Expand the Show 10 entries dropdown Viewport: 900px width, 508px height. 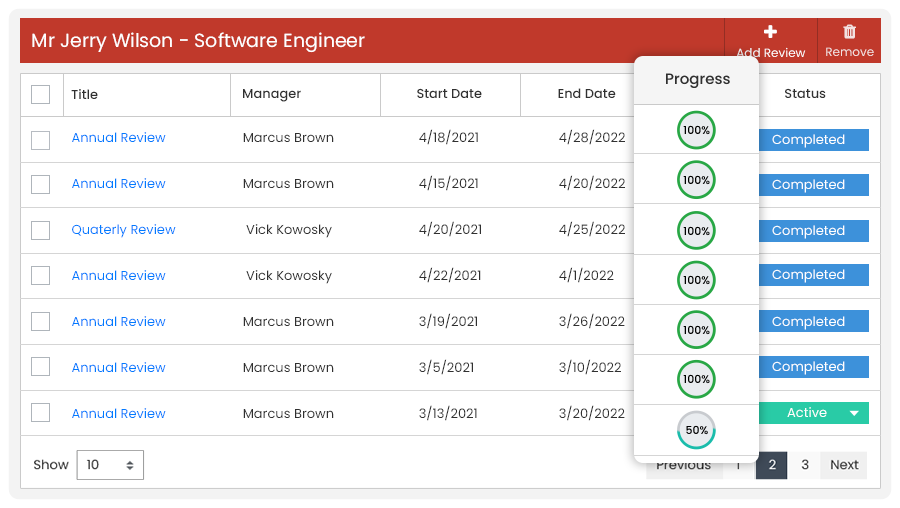(110, 465)
